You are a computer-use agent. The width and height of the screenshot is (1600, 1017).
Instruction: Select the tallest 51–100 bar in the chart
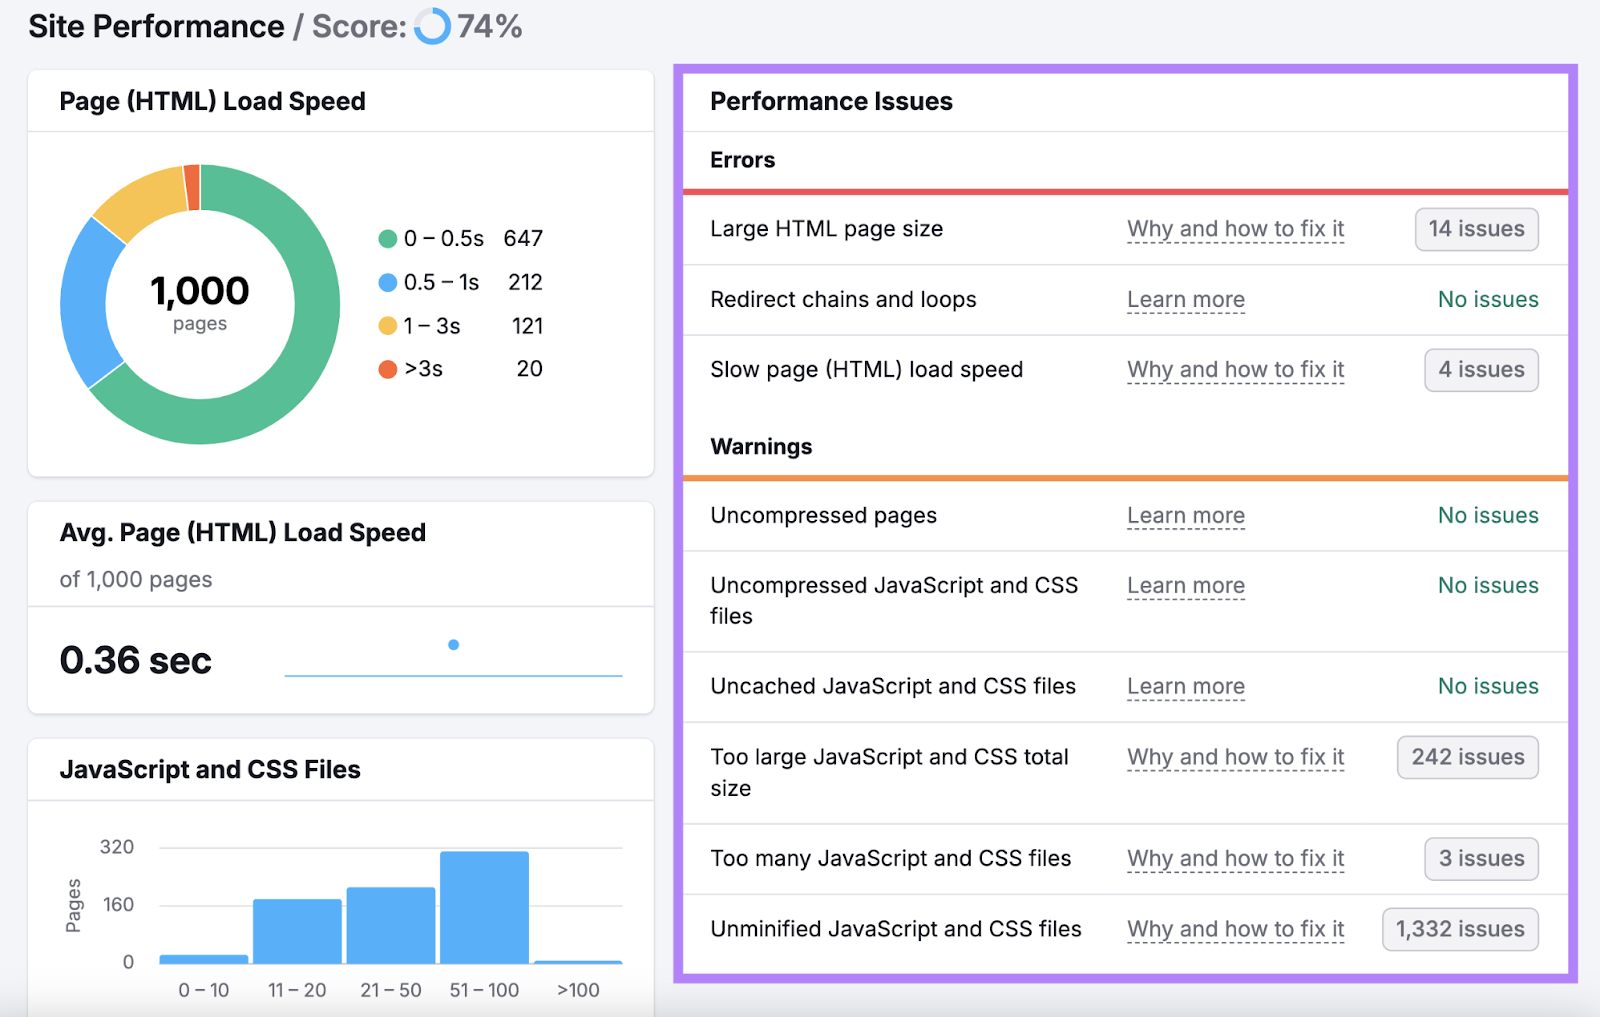tap(484, 905)
